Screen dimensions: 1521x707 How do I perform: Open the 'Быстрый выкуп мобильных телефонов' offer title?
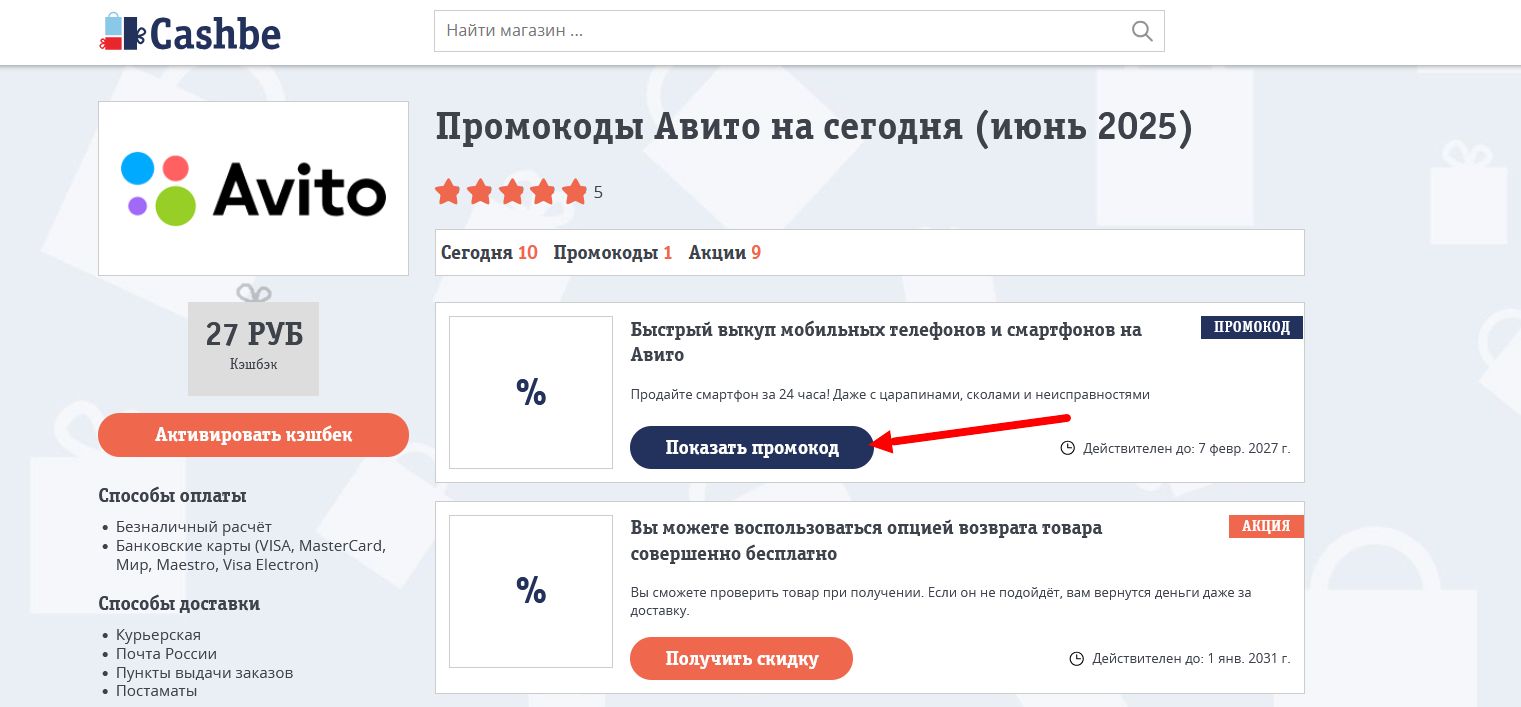pyautogui.click(x=886, y=342)
